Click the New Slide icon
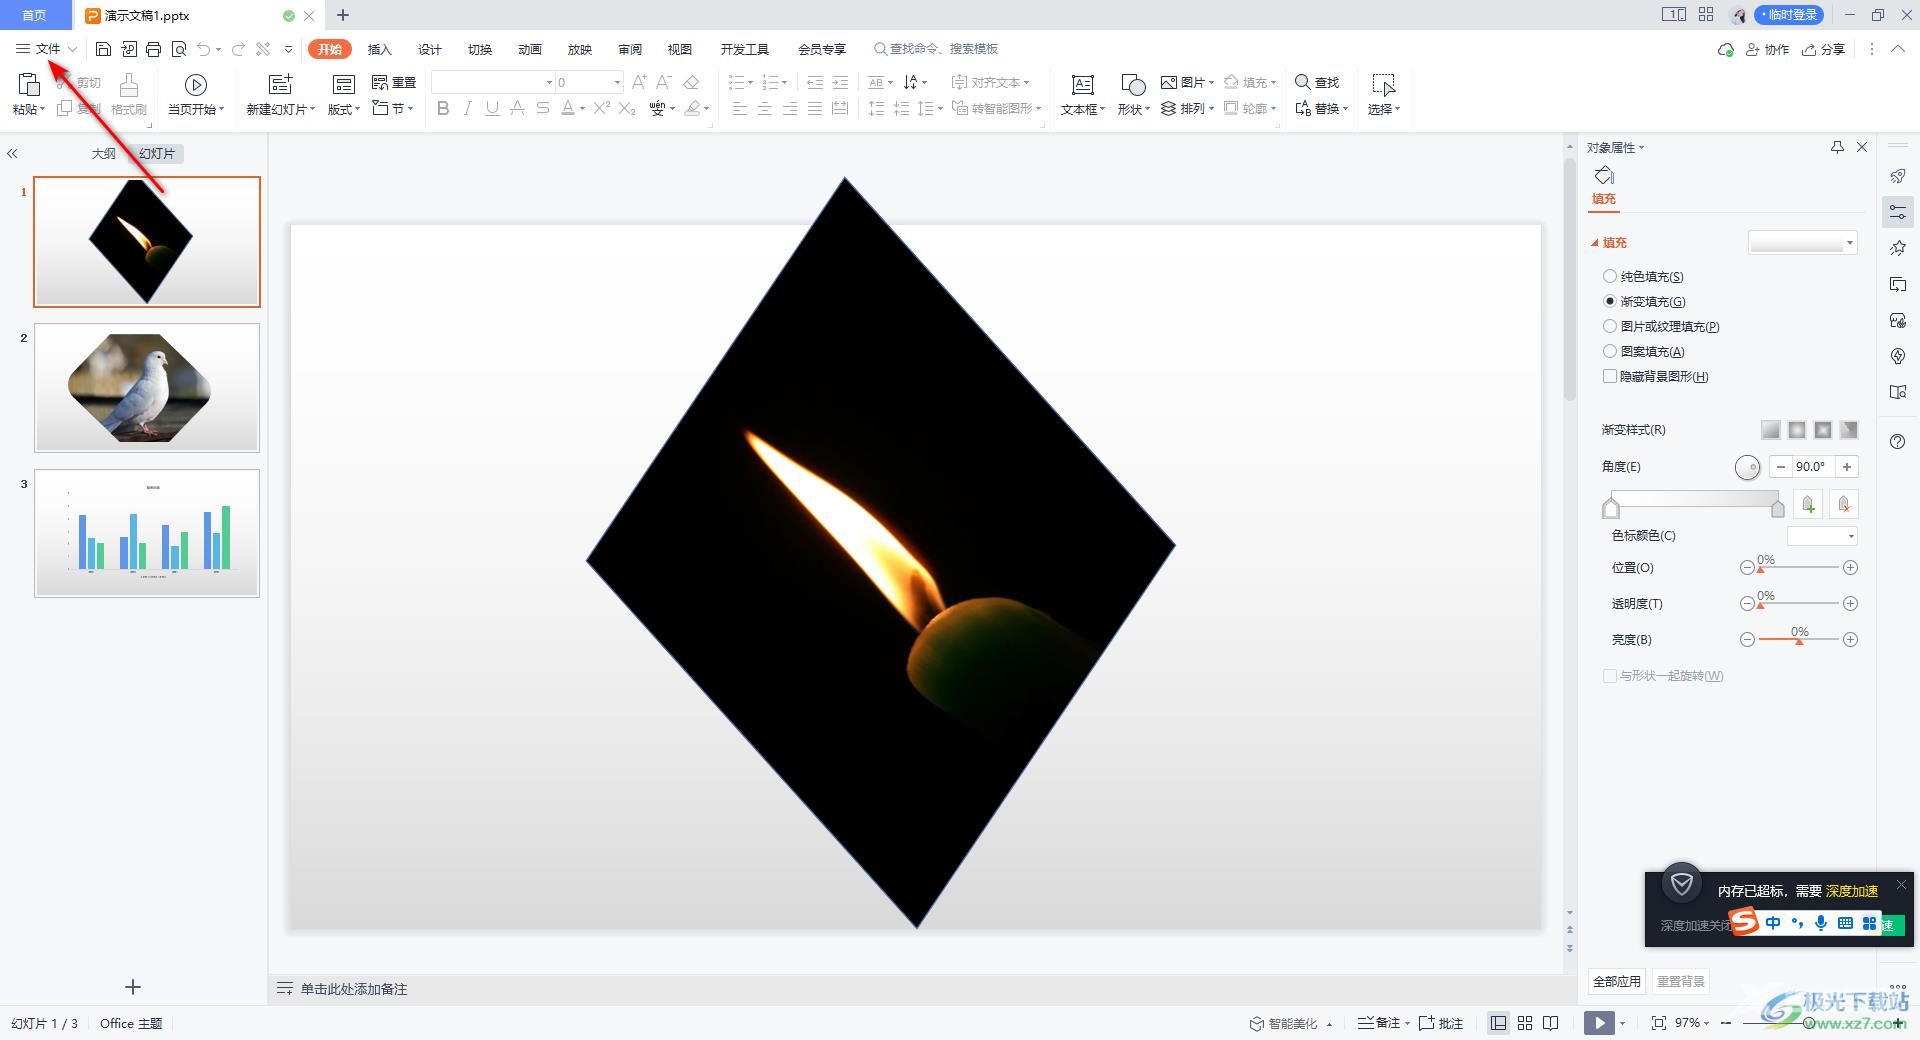Image resolution: width=1920 pixels, height=1040 pixels. click(x=281, y=85)
